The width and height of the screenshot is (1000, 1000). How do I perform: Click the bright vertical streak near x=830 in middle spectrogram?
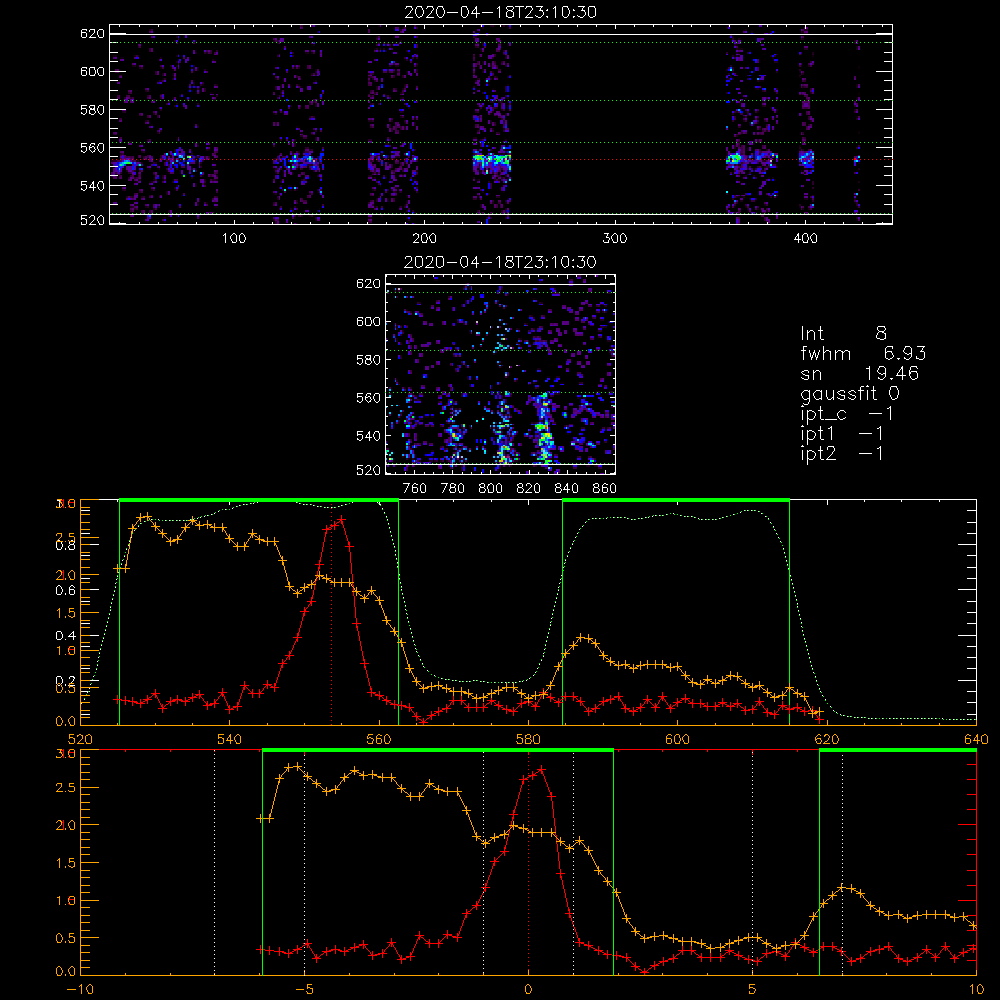click(543, 427)
